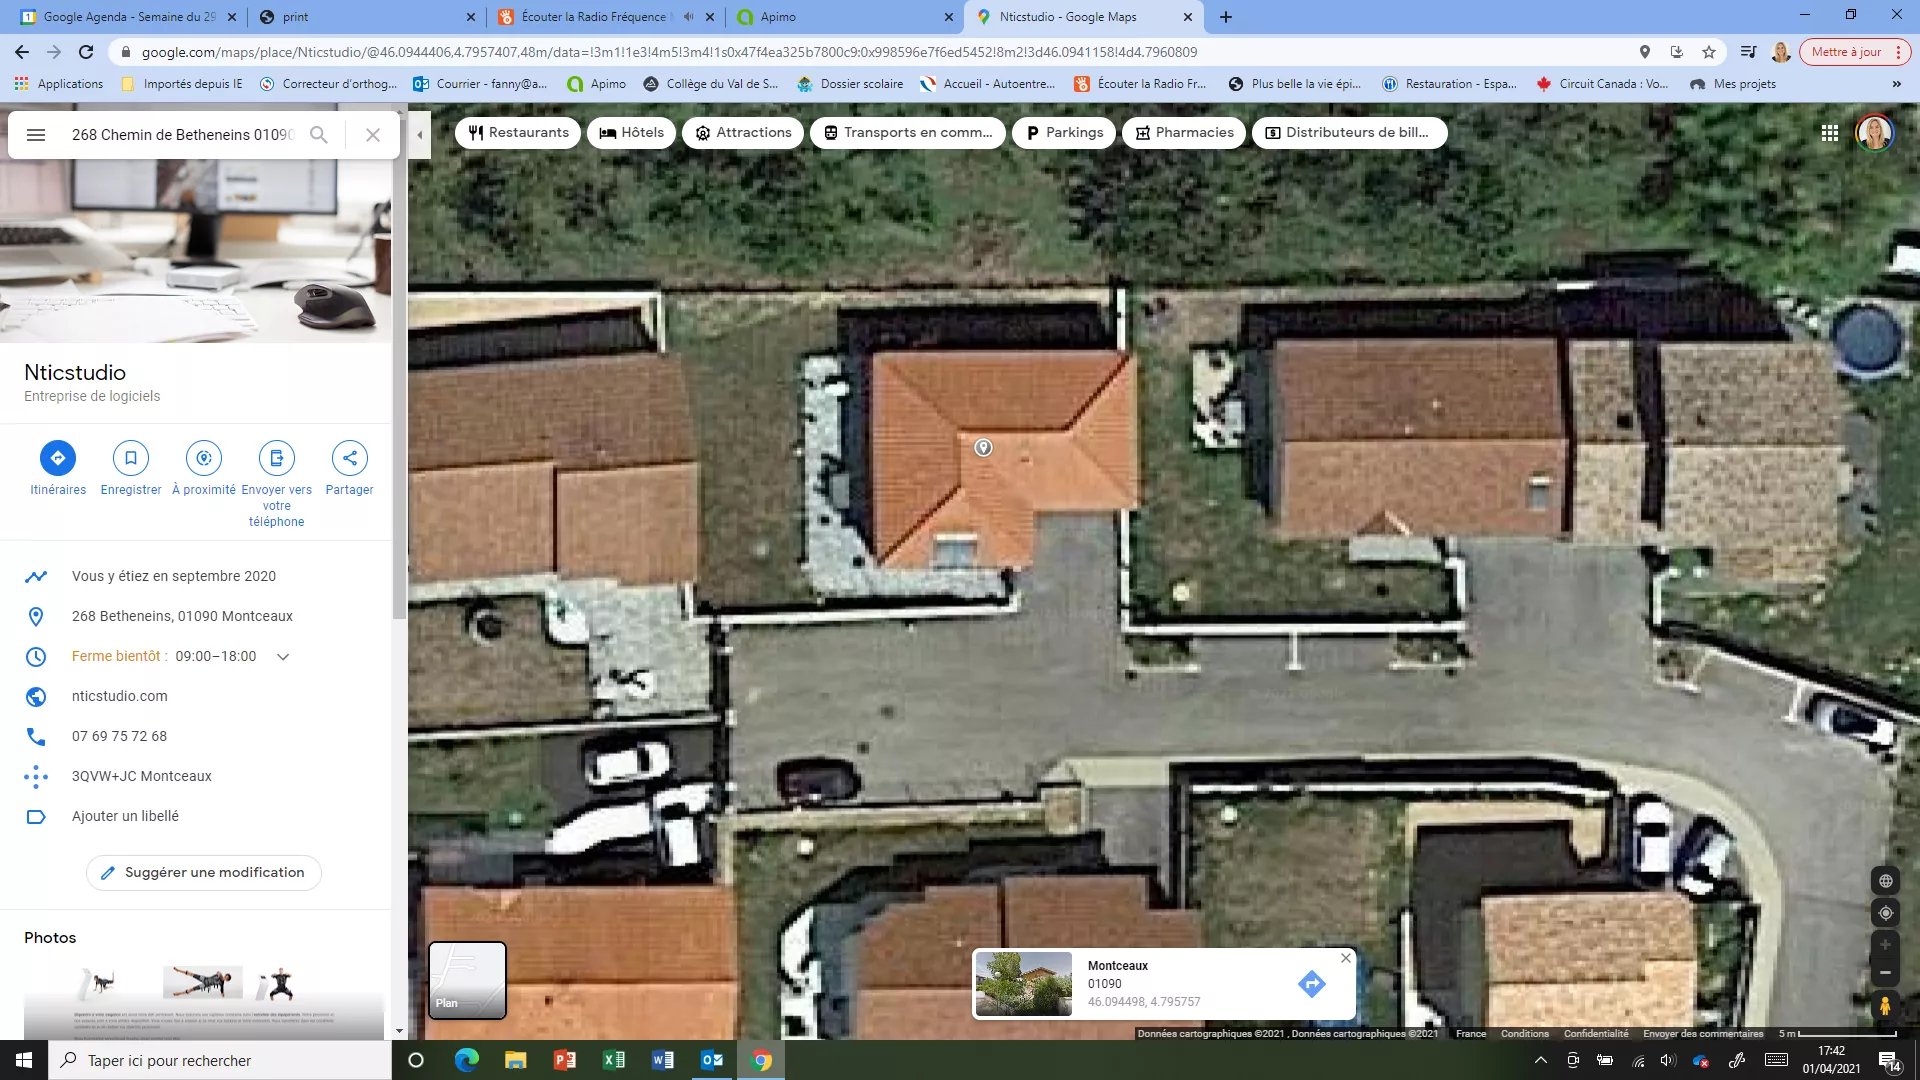Open Importés depuis IE bookmark folder
Viewport: 1920px width, 1080px height.
point(182,84)
